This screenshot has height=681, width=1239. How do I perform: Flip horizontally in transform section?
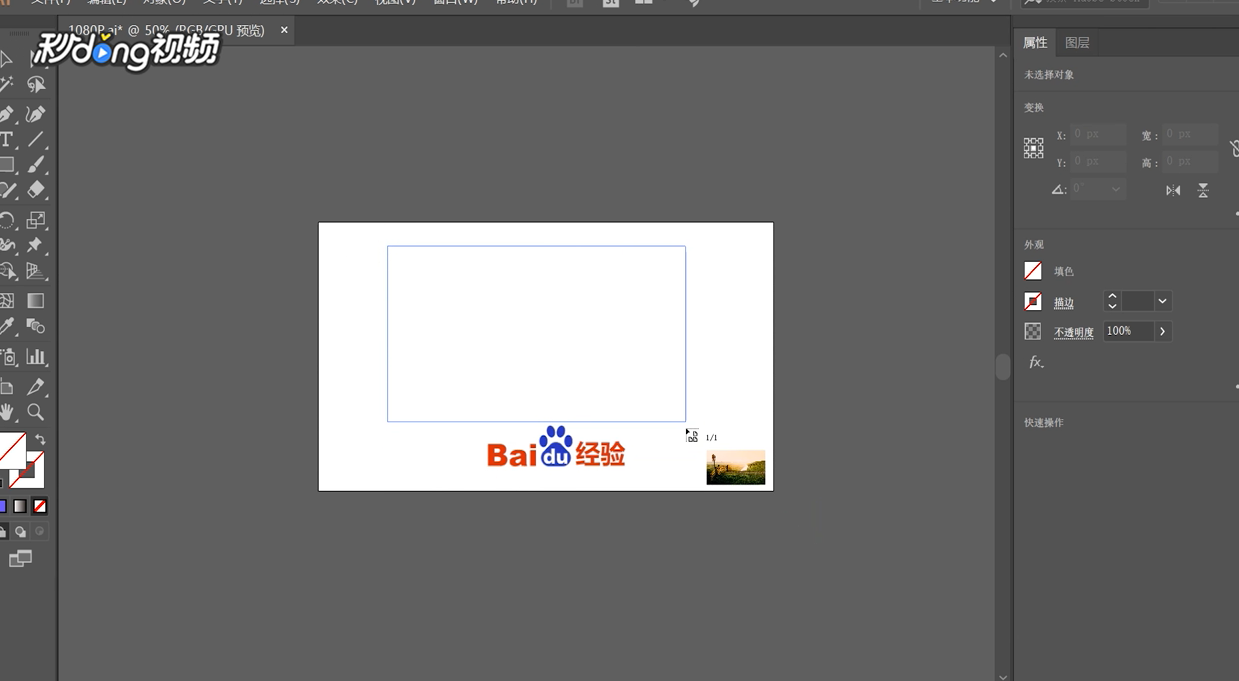(x=1173, y=190)
